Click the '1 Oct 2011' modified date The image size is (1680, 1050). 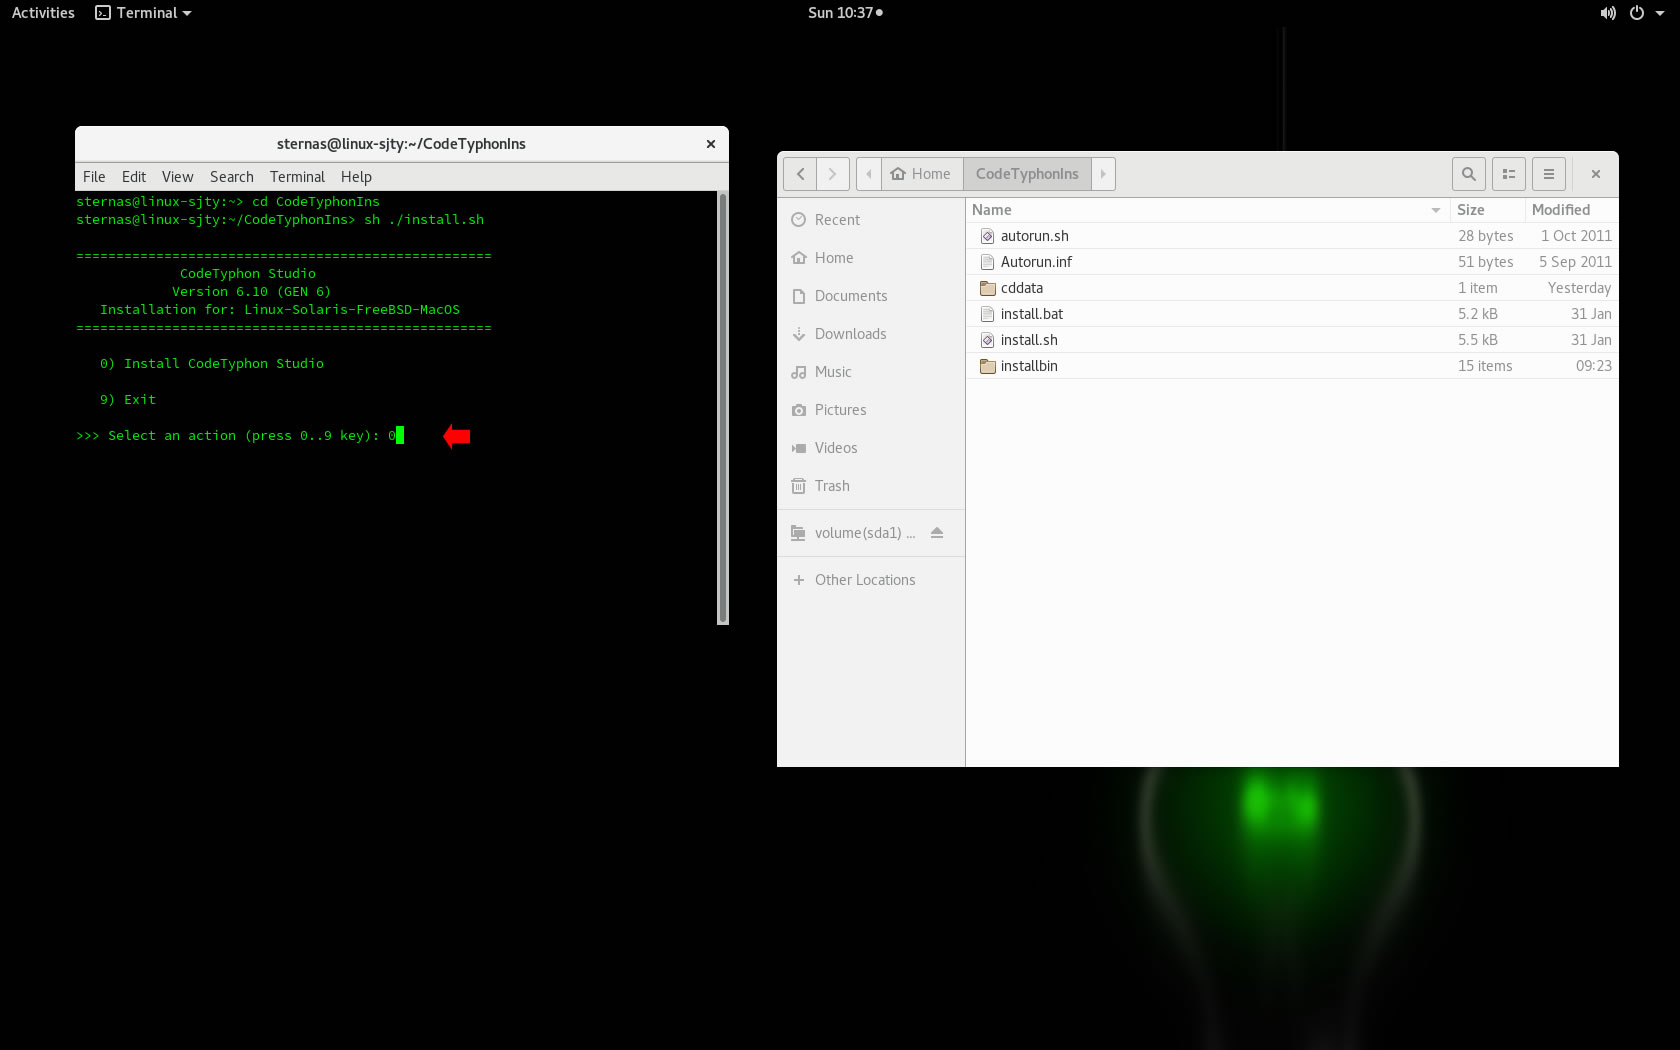coord(1576,236)
